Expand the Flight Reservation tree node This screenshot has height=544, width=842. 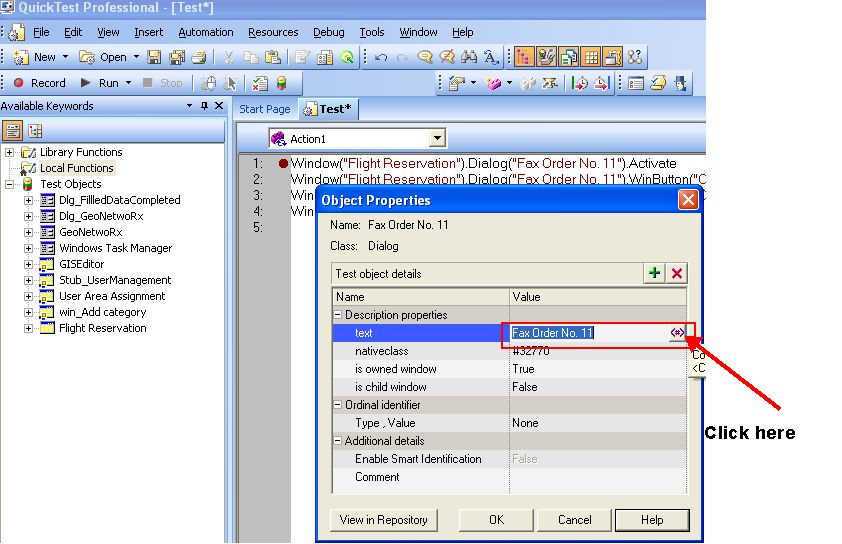tap(28, 328)
